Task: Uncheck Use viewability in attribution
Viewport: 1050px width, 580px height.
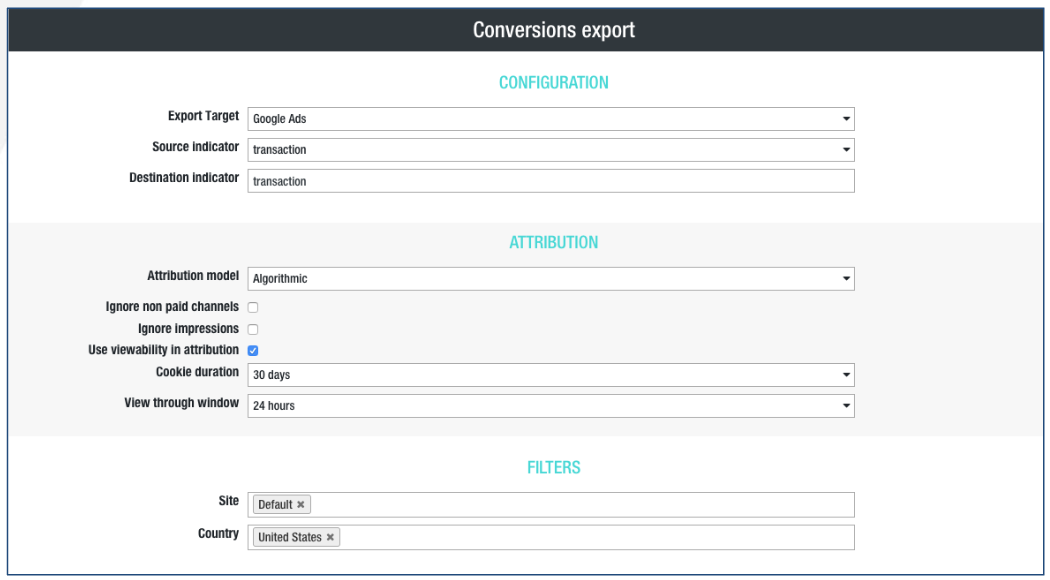Action: pyautogui.click(x=253, y=351)
